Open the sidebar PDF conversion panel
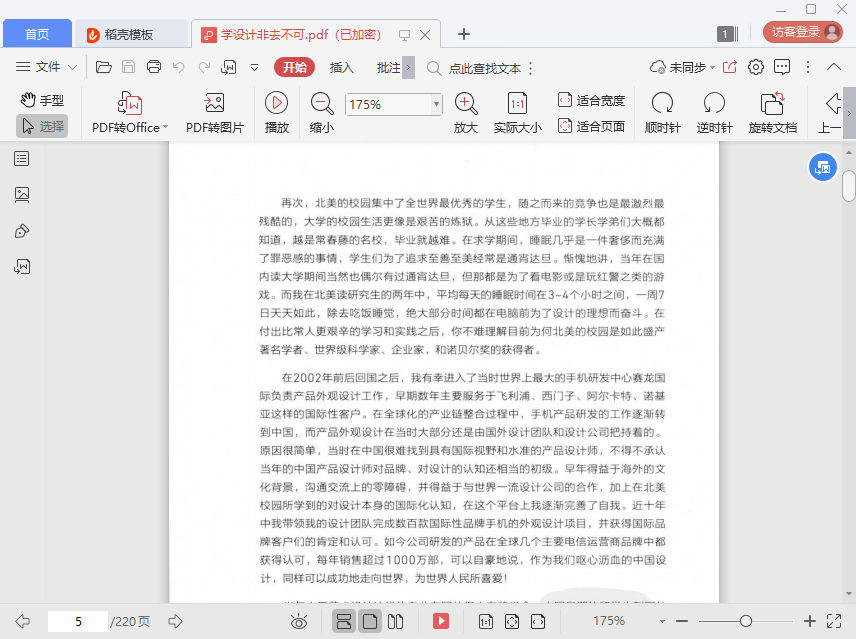This screenshot has height=639, width=856. coord(22,267)
